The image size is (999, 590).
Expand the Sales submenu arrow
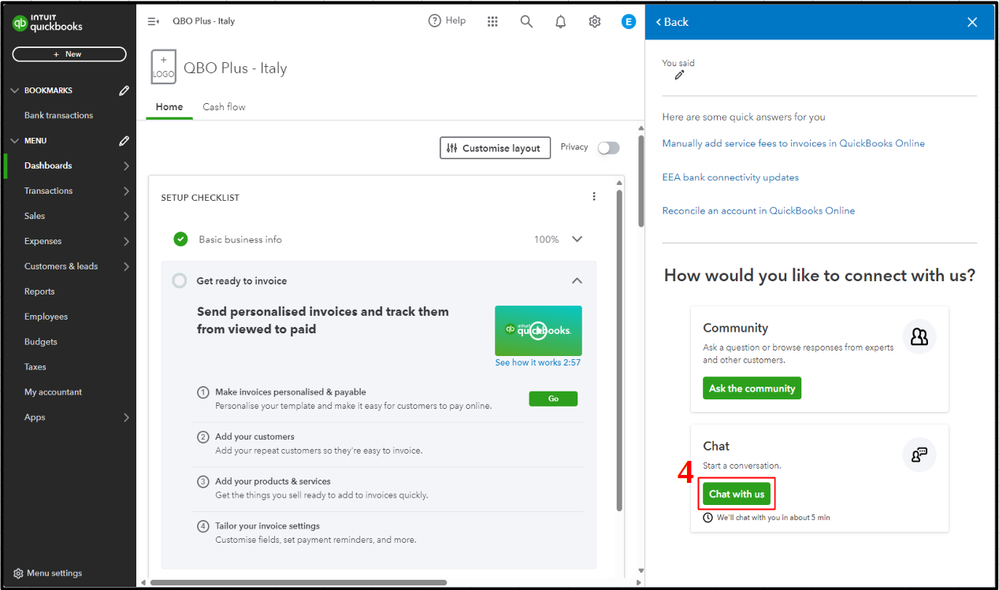(x=126, y=216)
